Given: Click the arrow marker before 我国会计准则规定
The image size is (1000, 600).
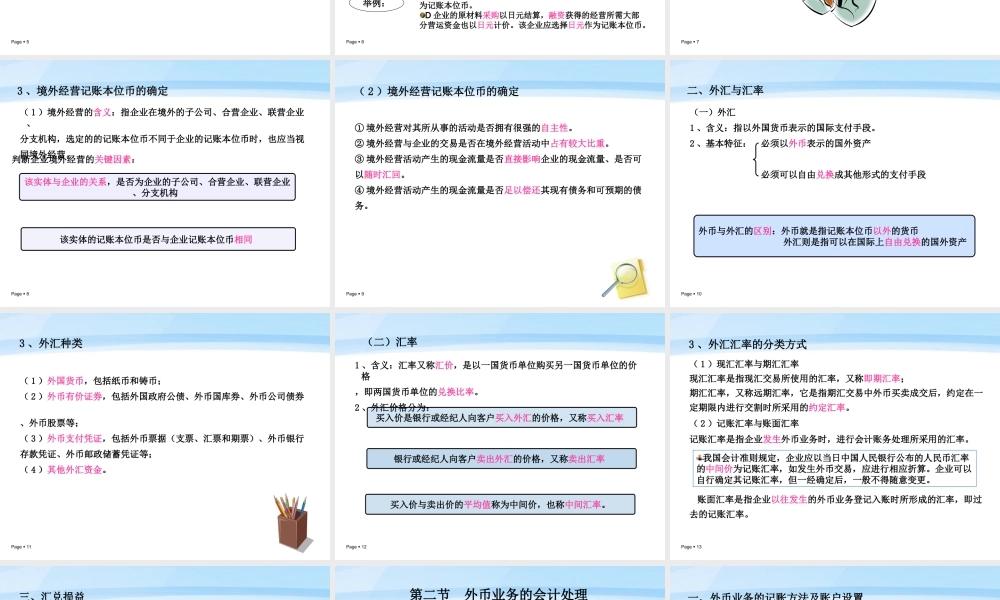Looking at the screenshot, I should click(x=699, y=456).
